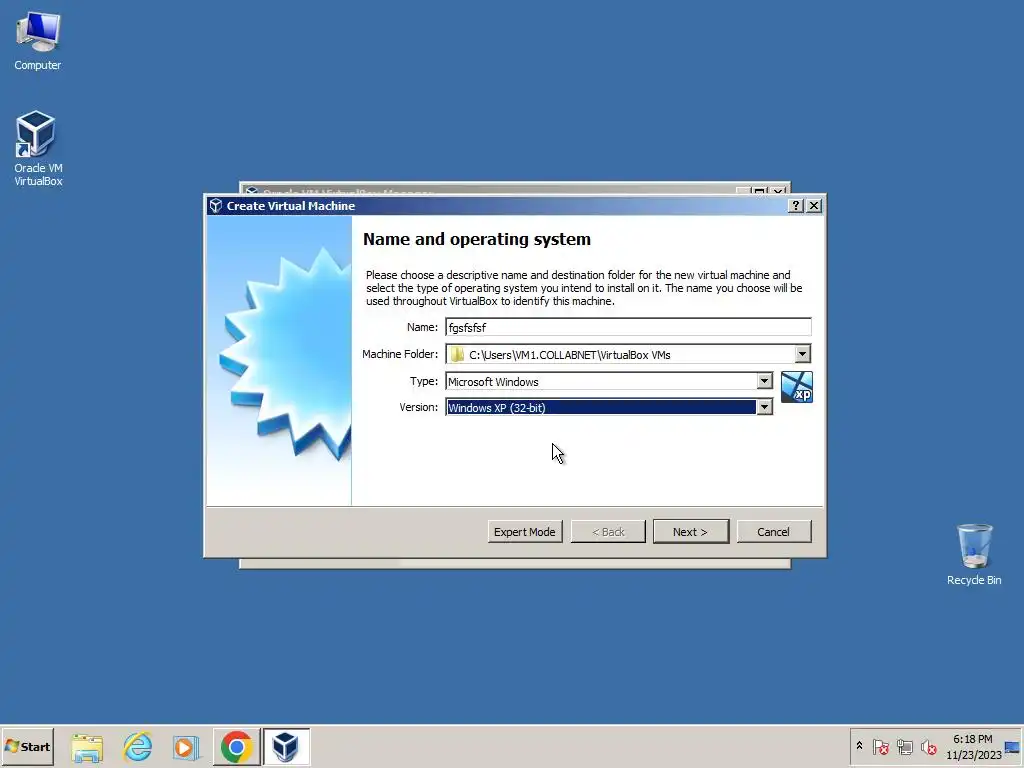Click the muted volume tray icon
This screenshot has width=1024, height=768.
(x=929, y=746)
